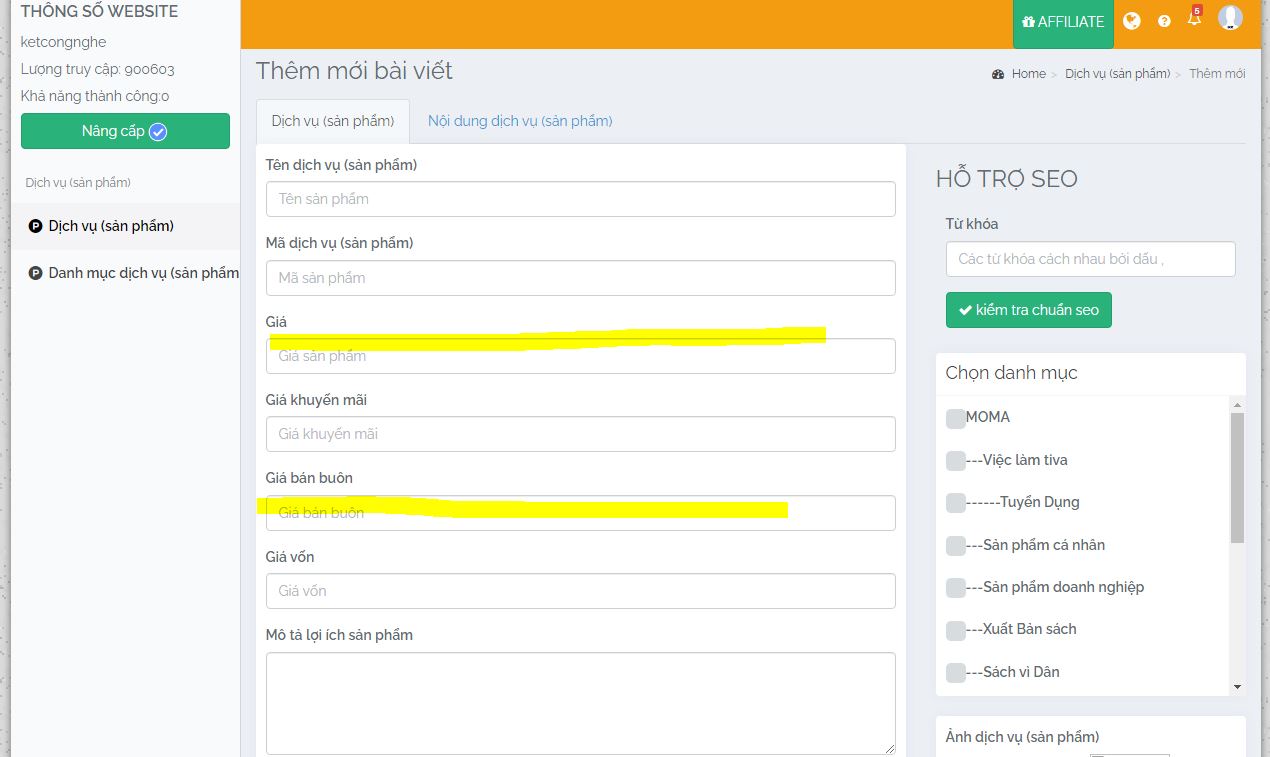Focus the Từ khóa keywords field
The image size is (1270, 757).
click(x=1090, y=259)
